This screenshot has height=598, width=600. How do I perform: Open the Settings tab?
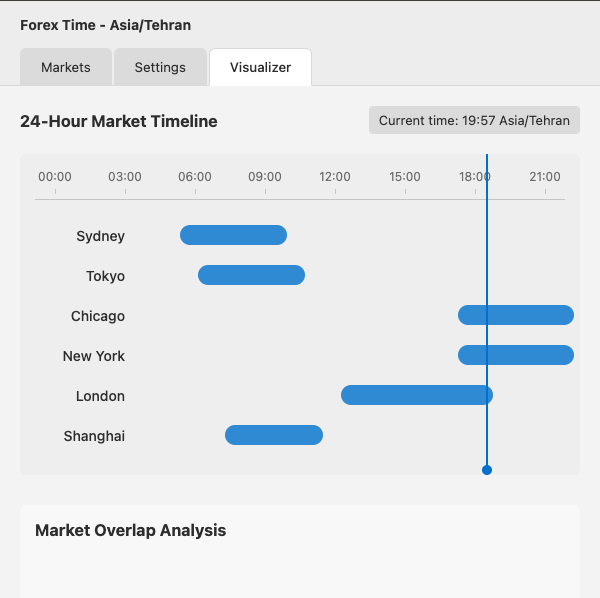click(x=160, y=67)
